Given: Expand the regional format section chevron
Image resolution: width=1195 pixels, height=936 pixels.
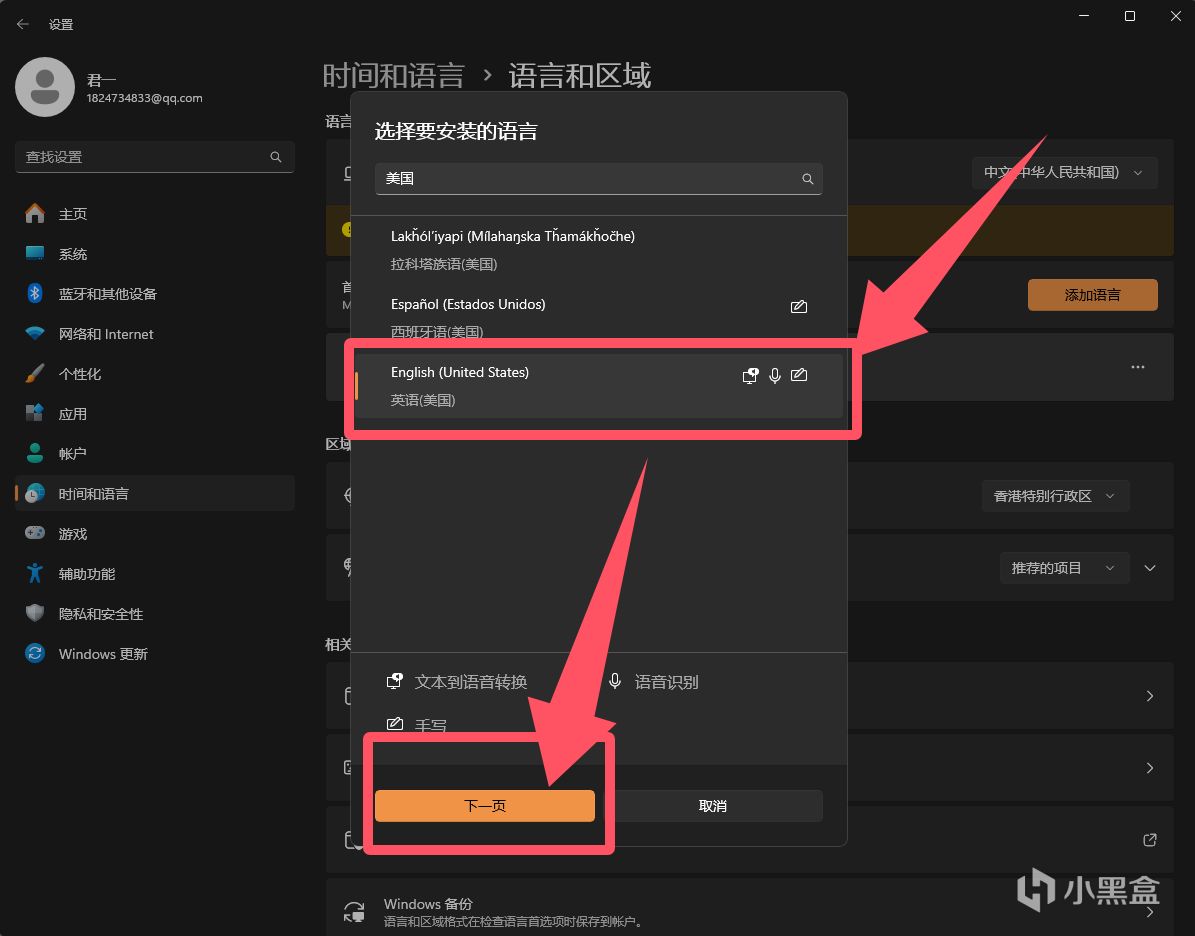Looking at the screenshot, I should coord(1150,568).
